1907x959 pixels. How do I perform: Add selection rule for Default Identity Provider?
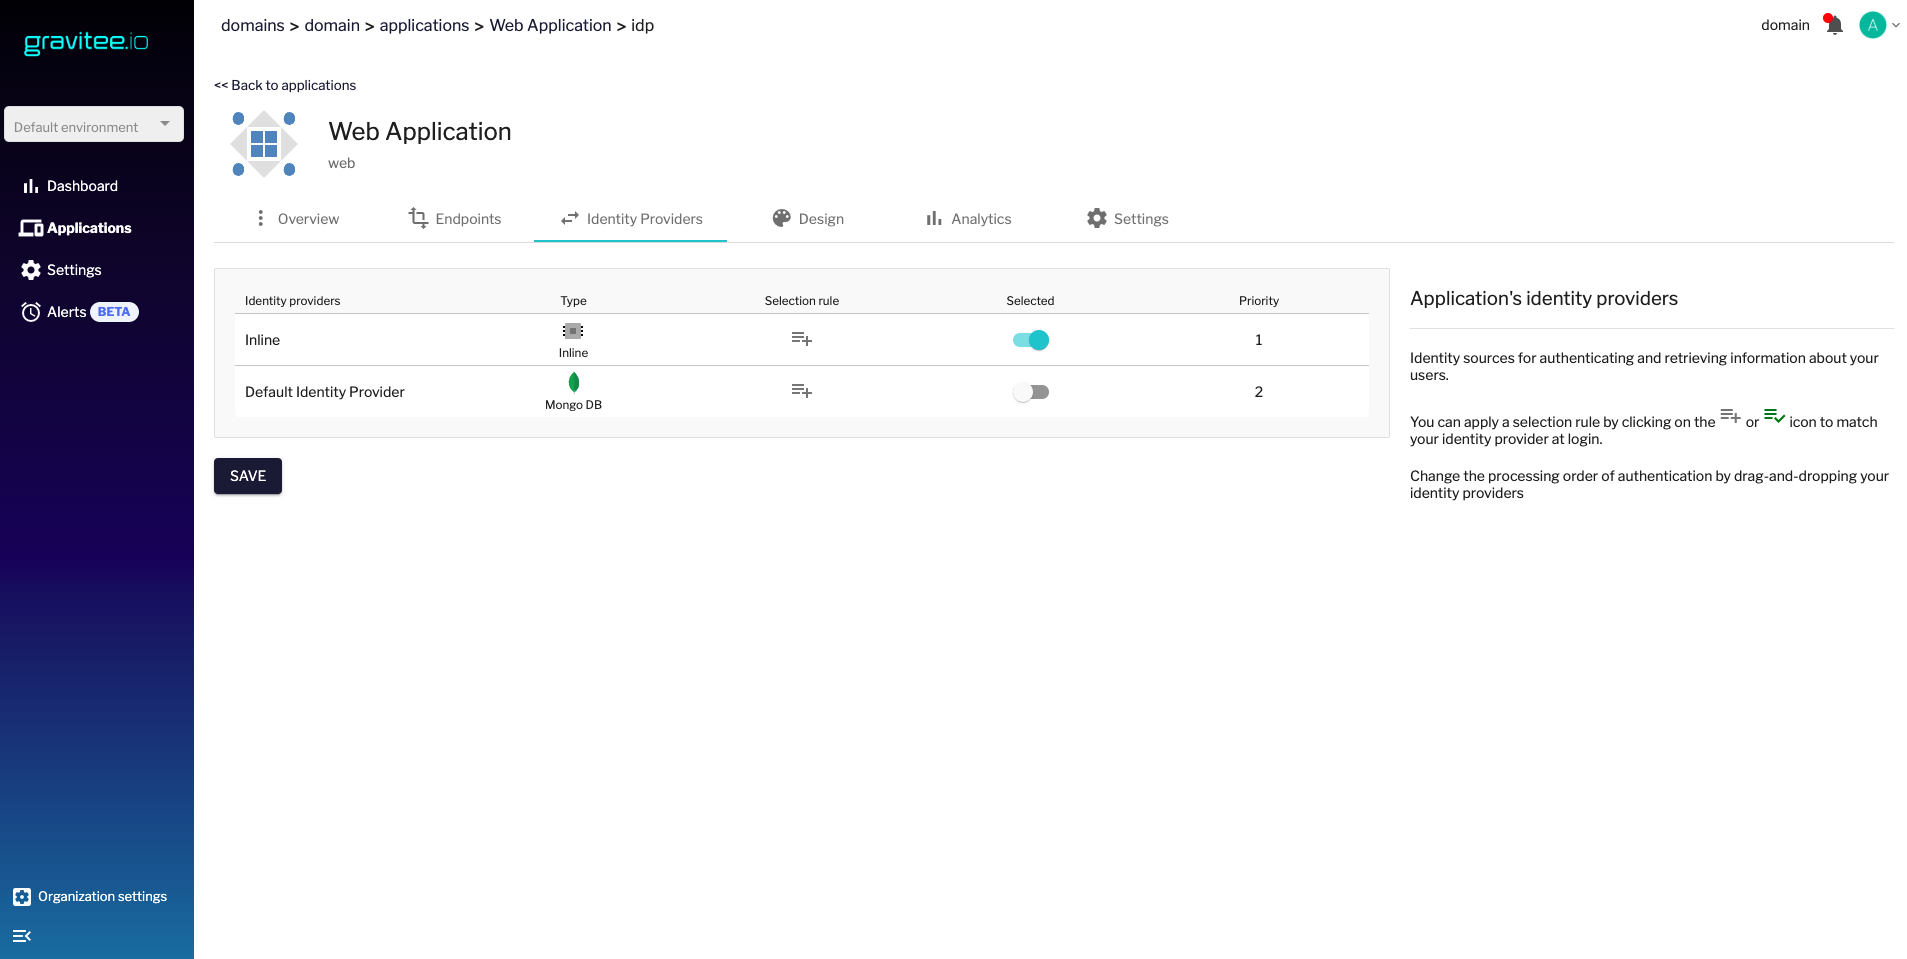point(801,391)
